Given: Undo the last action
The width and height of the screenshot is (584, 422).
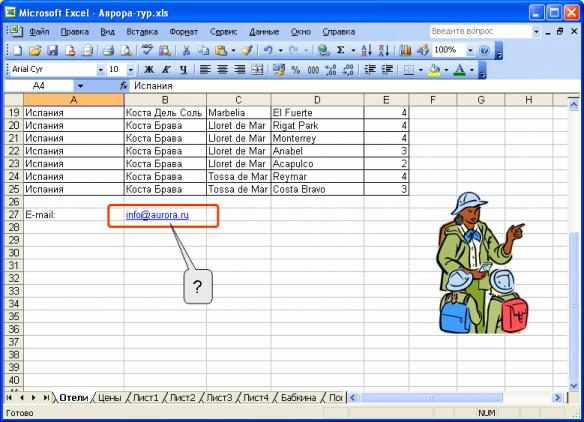Looking at the screenshot, I should point(268,50).
